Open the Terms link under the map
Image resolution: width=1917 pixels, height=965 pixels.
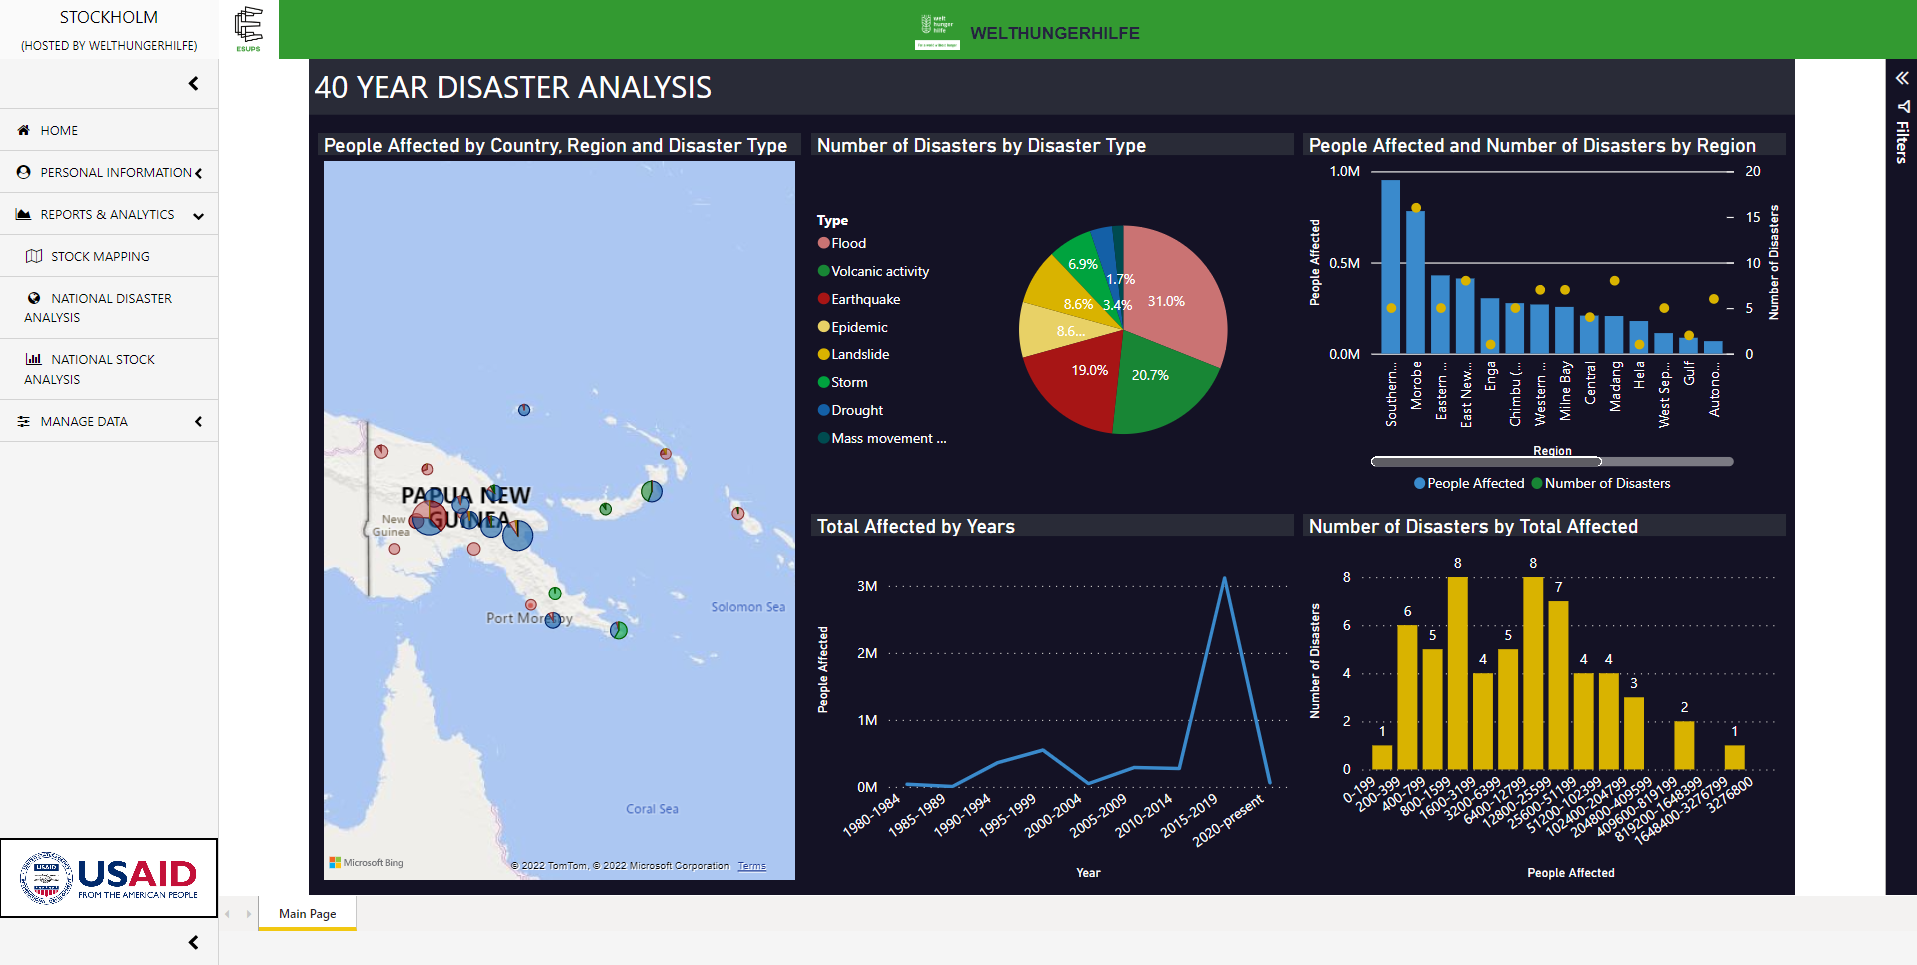click(x=751, y=865)
